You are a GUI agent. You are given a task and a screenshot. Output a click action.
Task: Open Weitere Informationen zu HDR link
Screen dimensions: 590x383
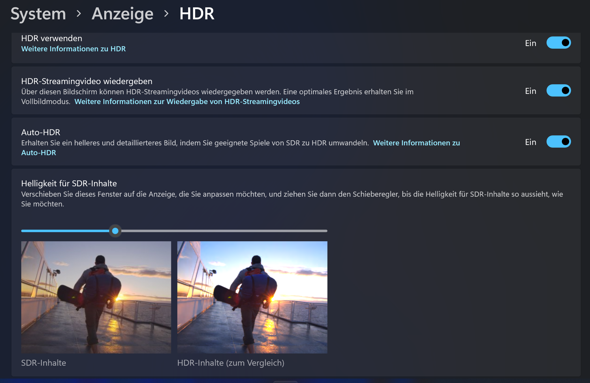(73, 49)
